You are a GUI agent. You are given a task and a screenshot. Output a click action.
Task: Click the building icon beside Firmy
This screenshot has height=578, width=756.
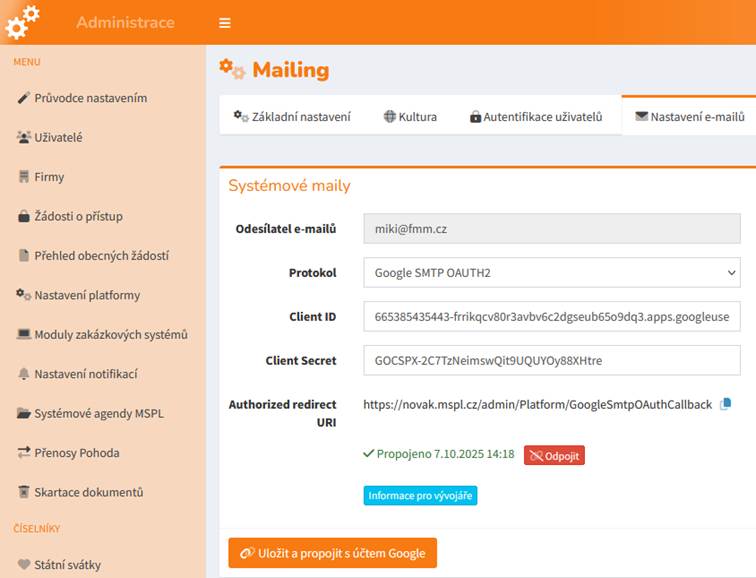pyautogui.click(x=24, y=176)
